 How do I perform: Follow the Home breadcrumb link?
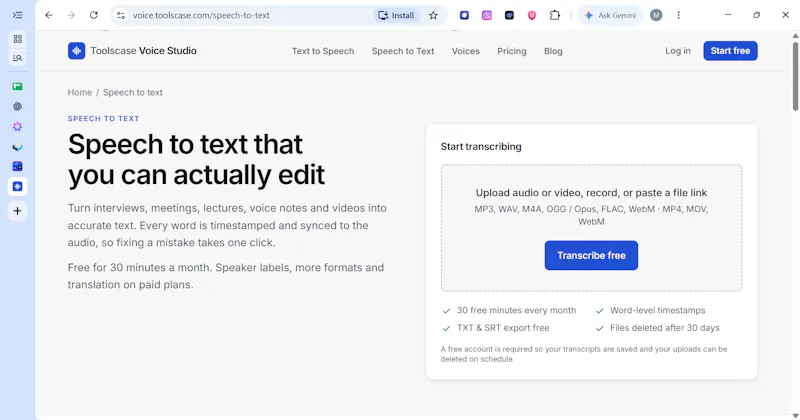pos(80,92)
